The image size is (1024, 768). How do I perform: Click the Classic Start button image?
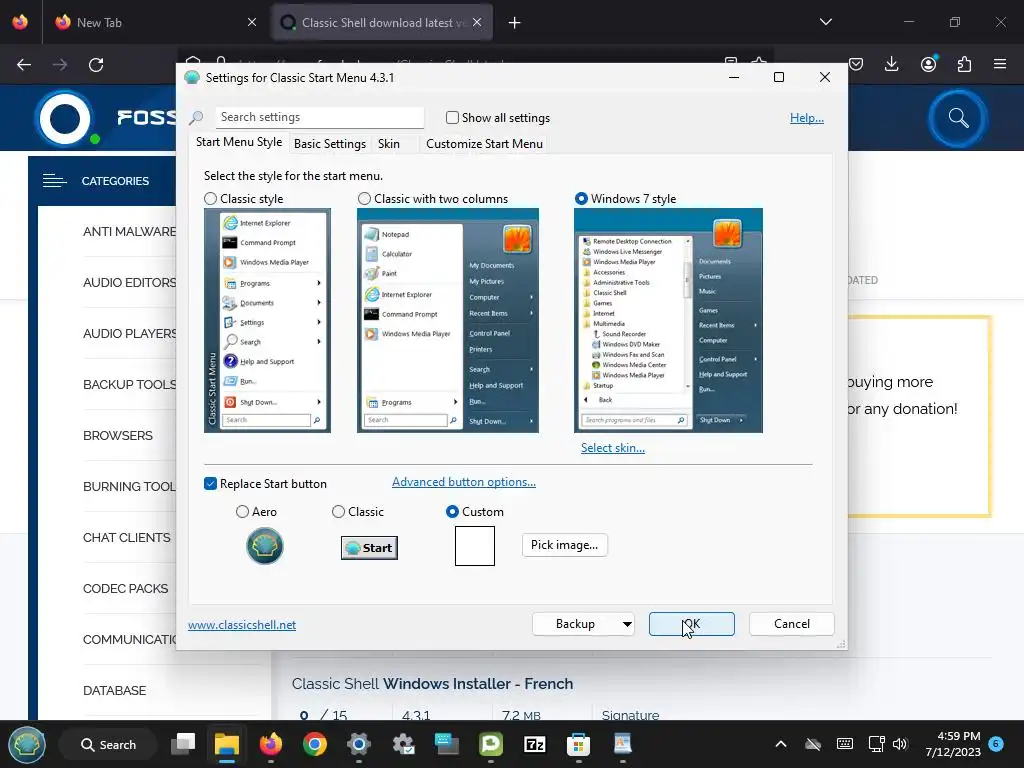tap(369, 548)
